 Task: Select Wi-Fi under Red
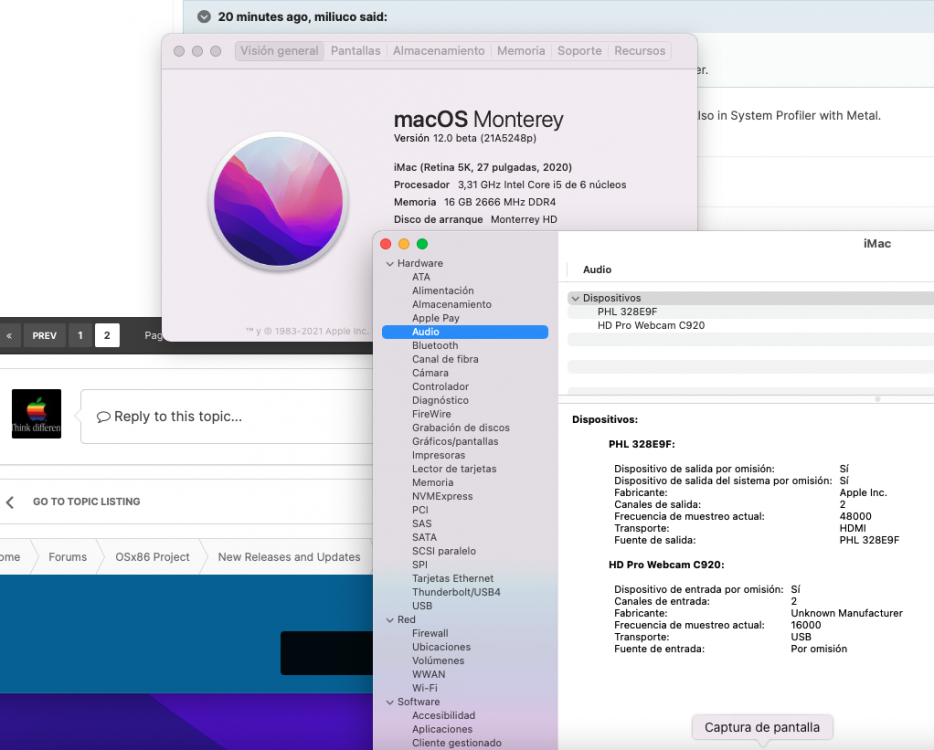click(424, 688)
